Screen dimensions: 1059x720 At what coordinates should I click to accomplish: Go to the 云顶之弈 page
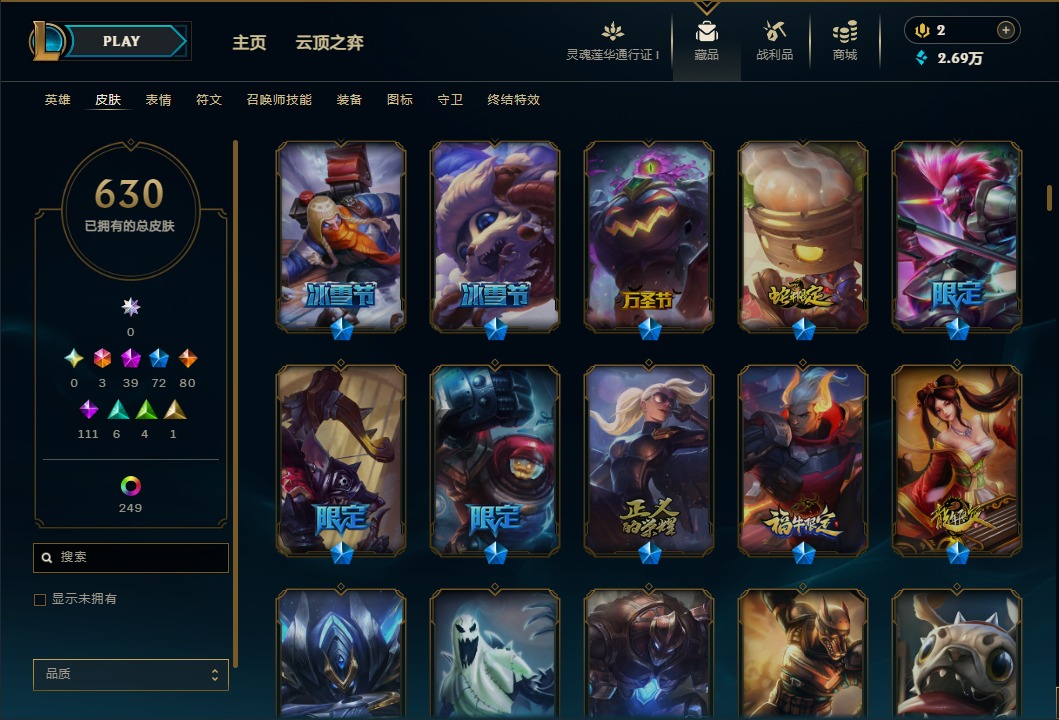(x=330, y=43)
